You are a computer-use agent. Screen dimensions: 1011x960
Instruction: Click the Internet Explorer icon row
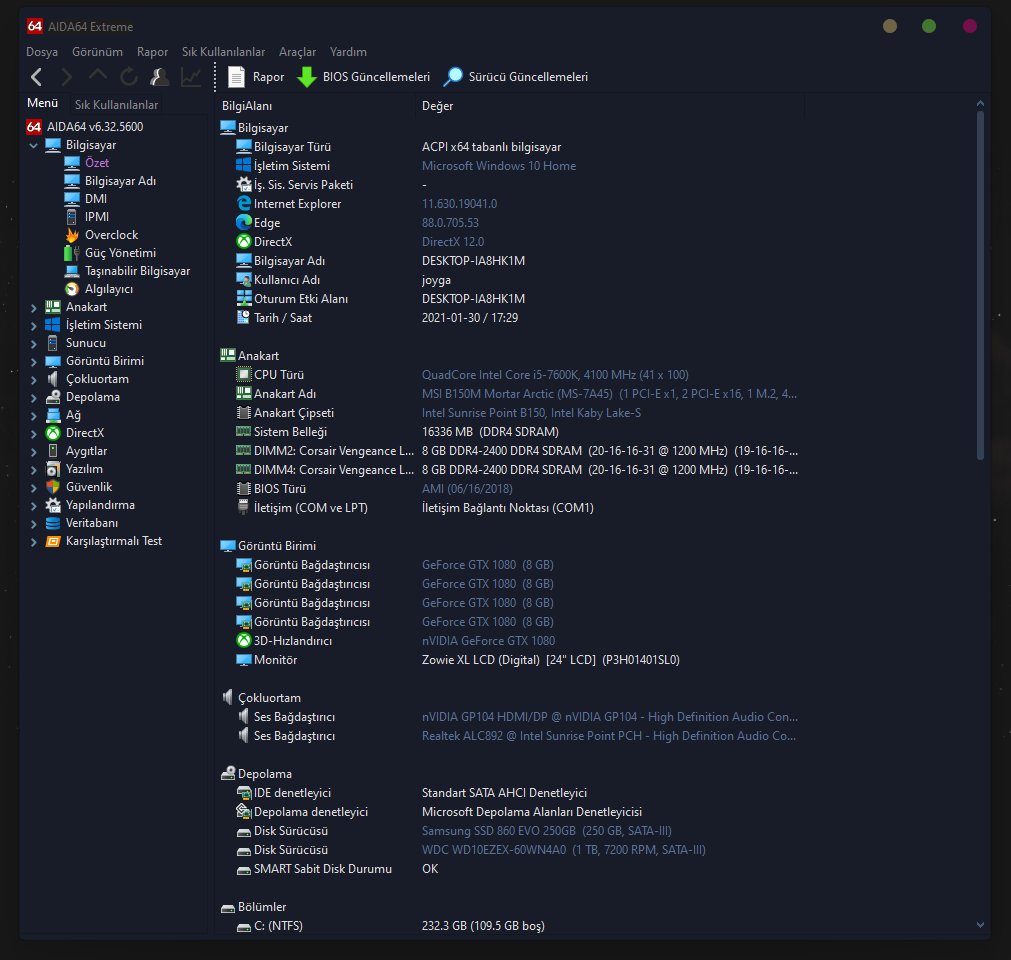point(244,204)
